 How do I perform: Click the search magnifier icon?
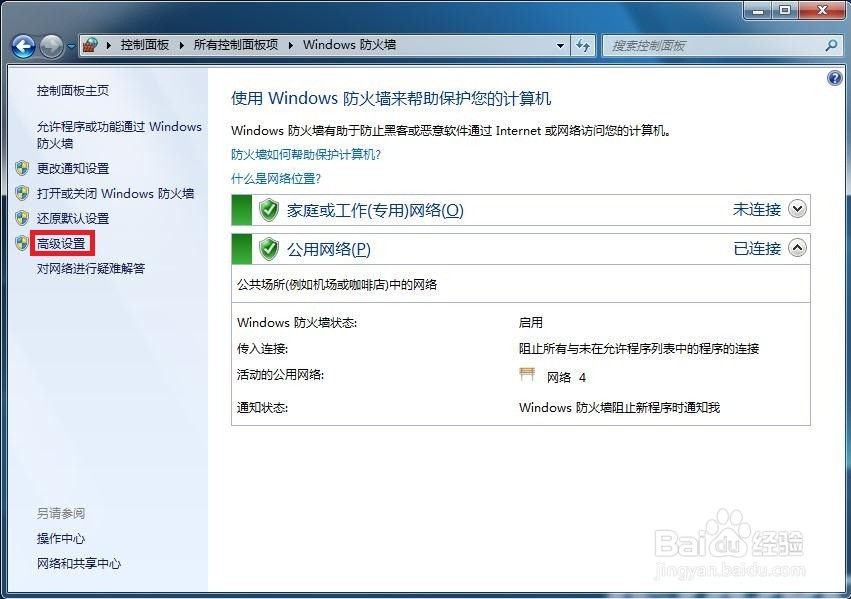(x=831, y=46)
